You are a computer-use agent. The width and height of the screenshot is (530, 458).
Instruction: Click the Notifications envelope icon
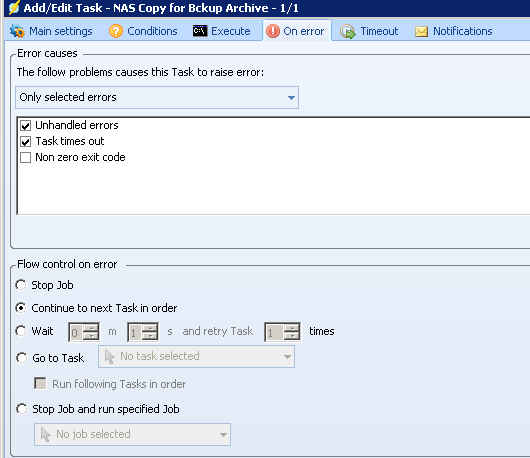point(421,31)
